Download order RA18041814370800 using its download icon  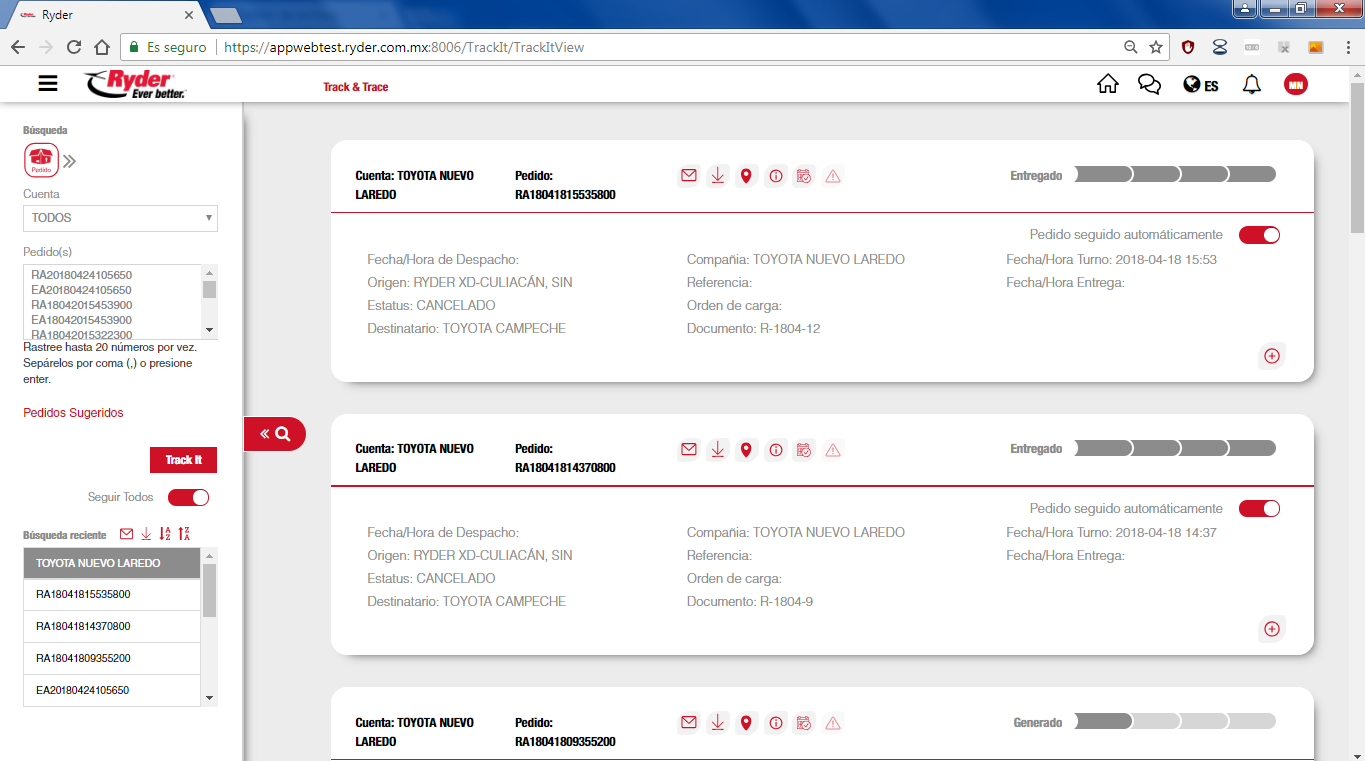(x=717, y=450)
